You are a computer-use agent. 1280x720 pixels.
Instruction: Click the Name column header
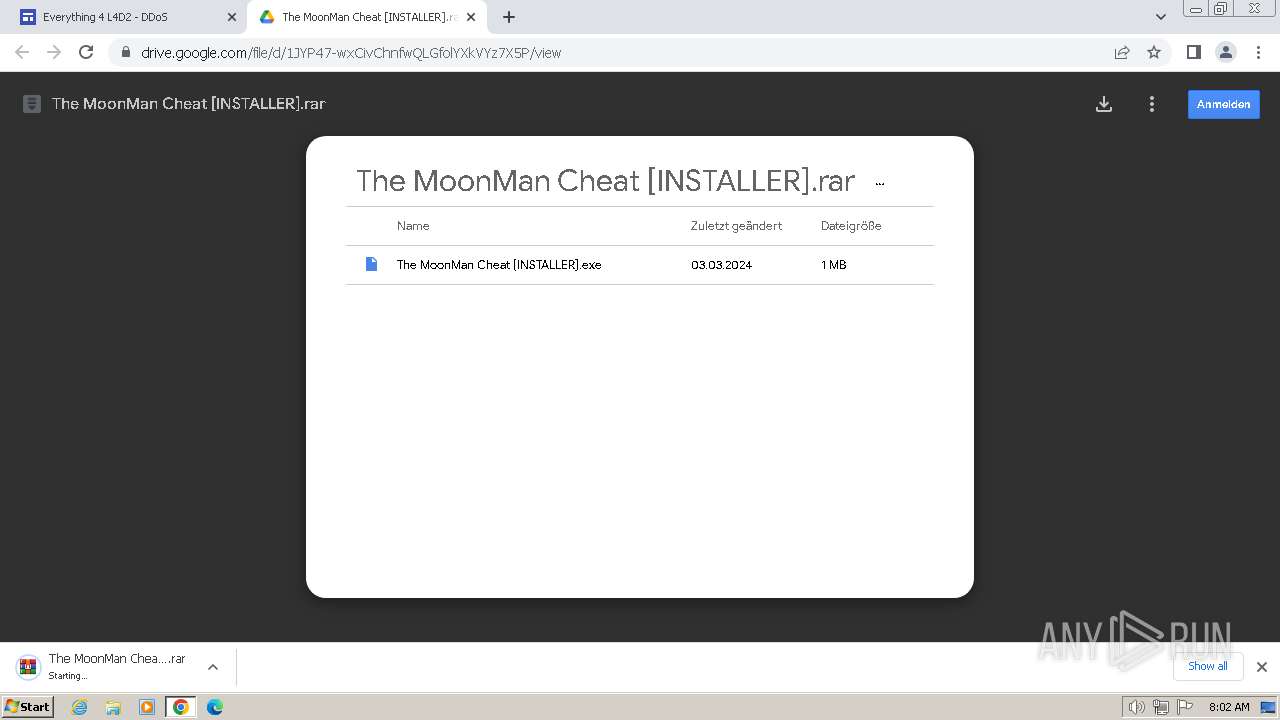point(413,226)
